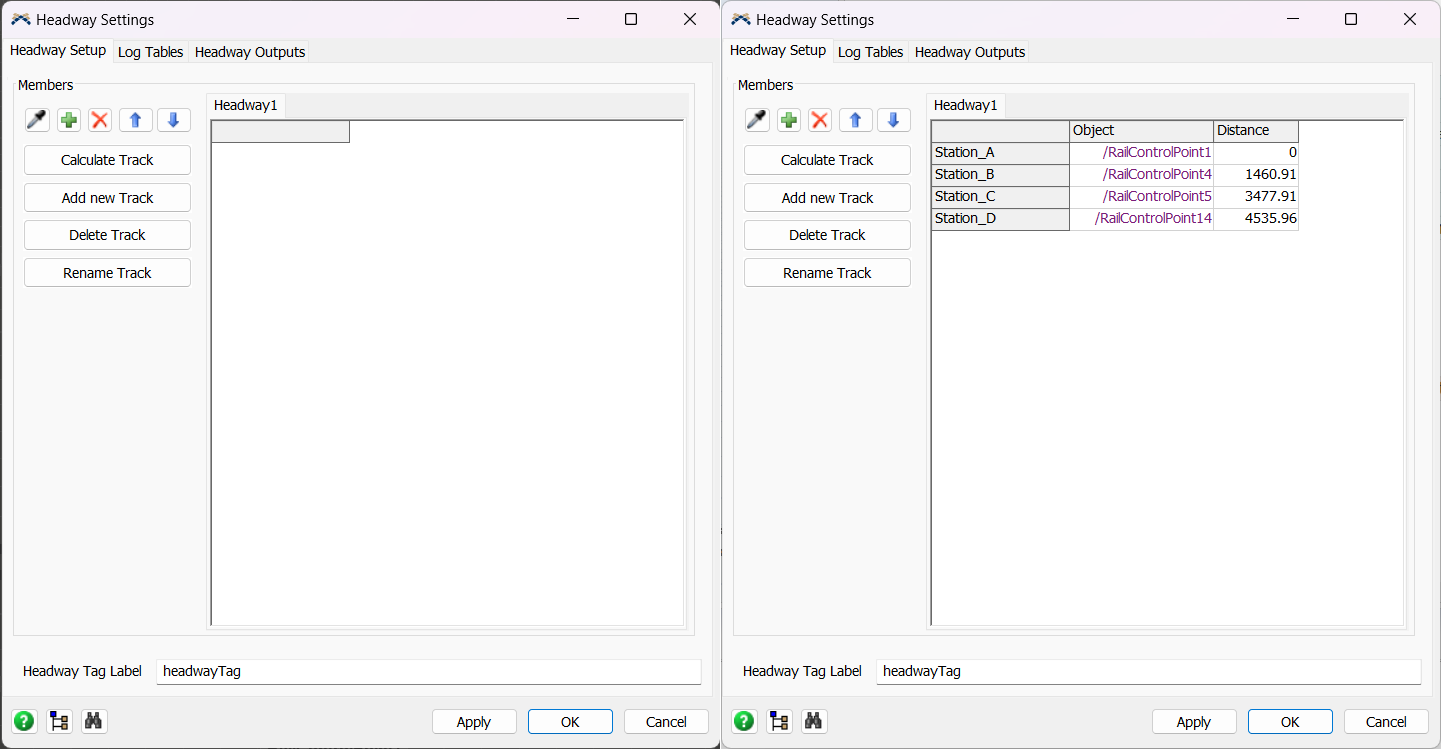1441x749 pixels.
Task: Click Add new Track in the stations-list dialog
Action: pyautogui.click(x=827, y=198)
